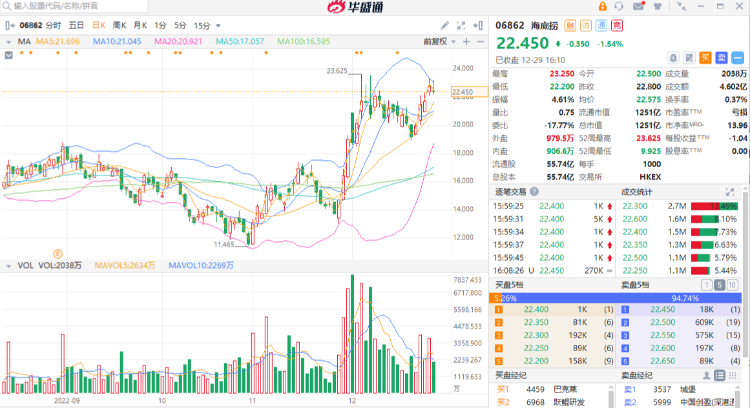This screenshot has height=408, width=750.
Task: Collapse right quote panel icon
Action: 478,25
